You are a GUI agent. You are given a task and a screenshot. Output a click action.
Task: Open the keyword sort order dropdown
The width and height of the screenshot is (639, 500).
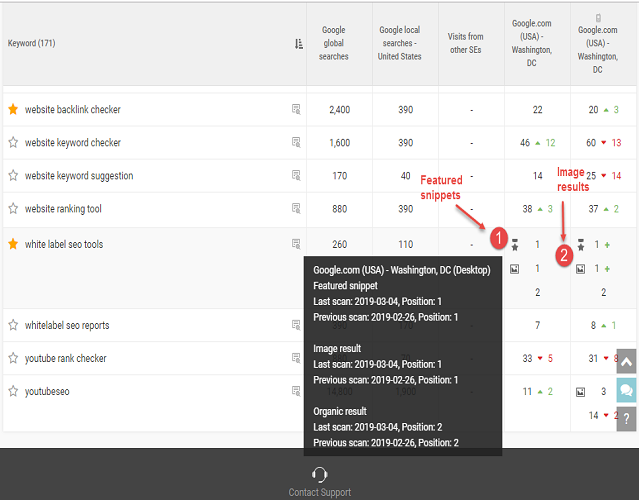pos(299,43)
